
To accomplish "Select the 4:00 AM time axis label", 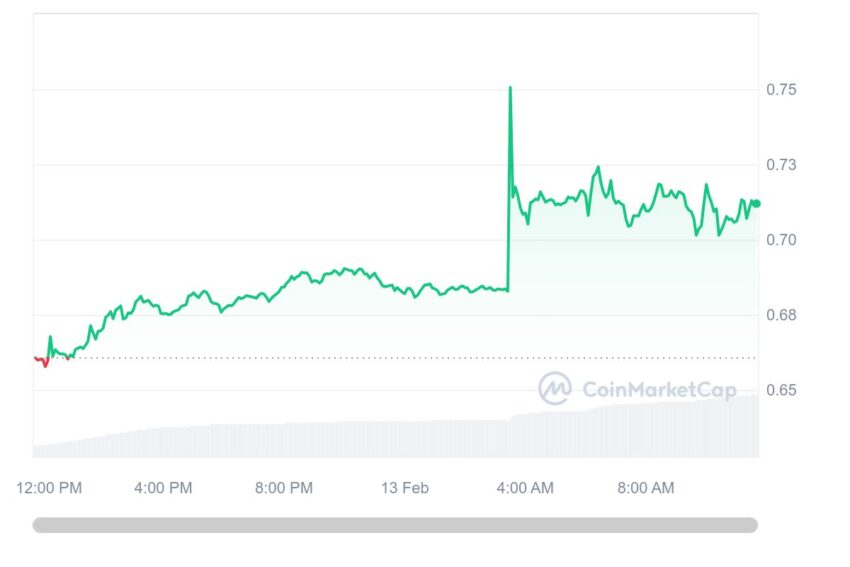I will [x=525, y=488].
